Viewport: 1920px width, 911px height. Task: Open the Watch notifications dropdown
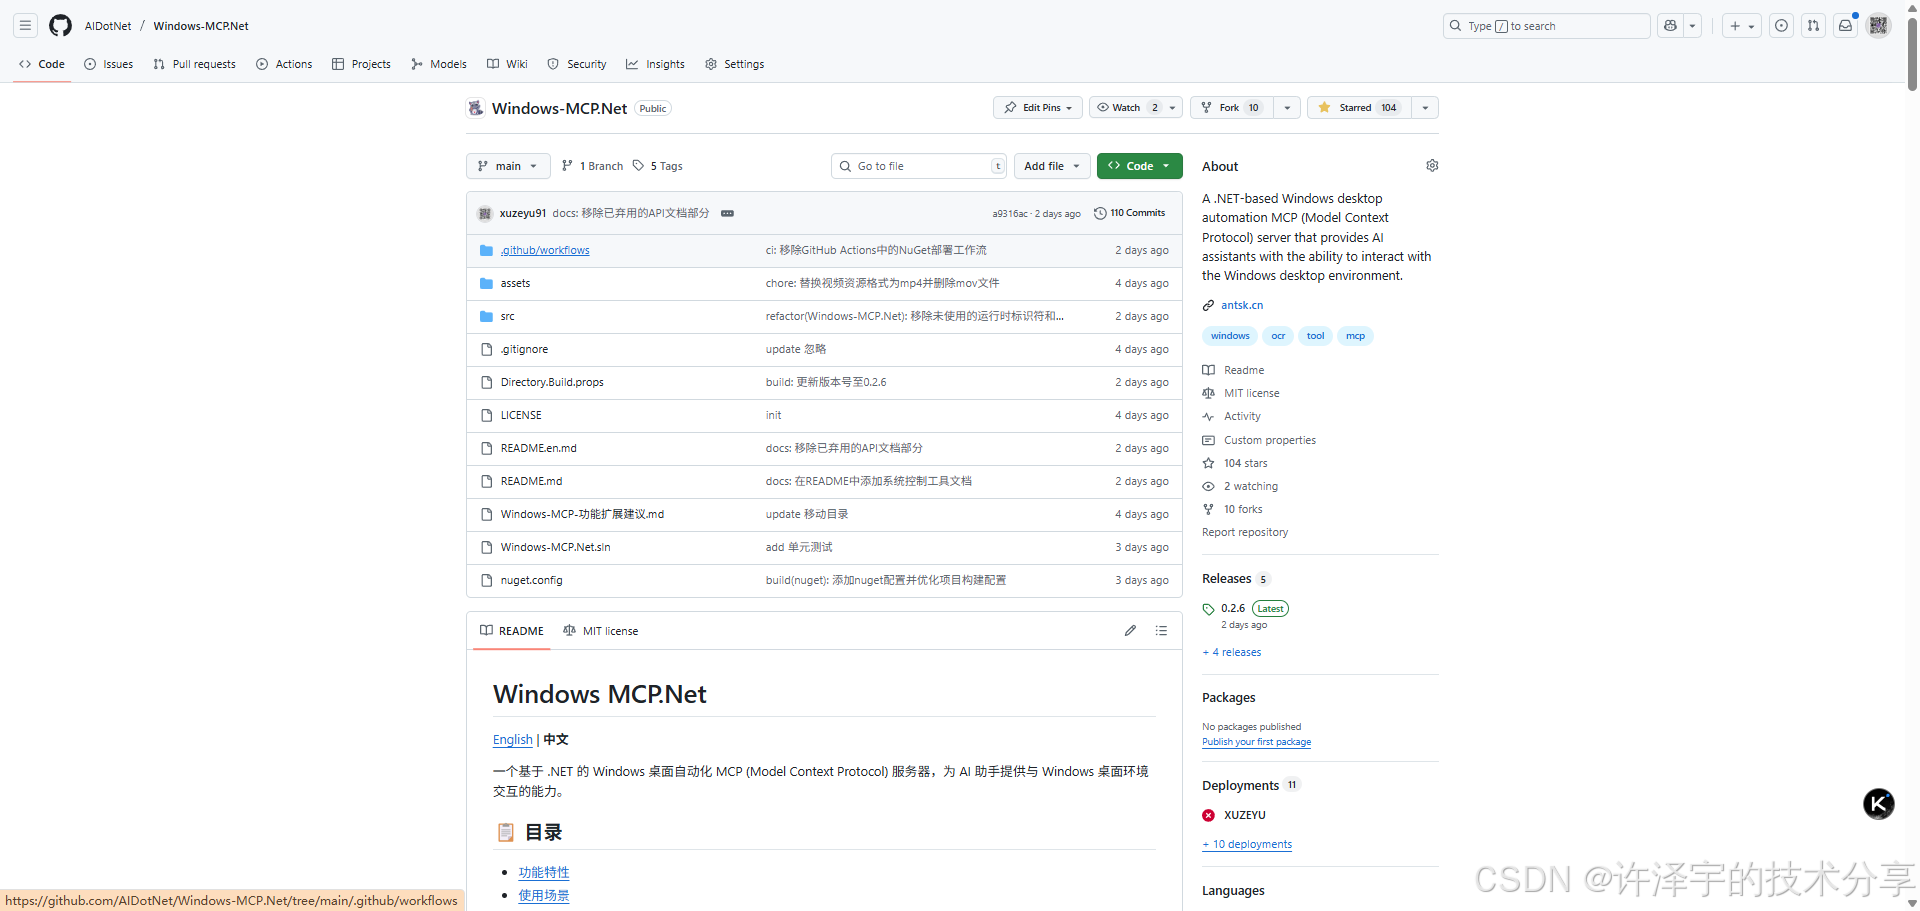[x=1136, y=108]
